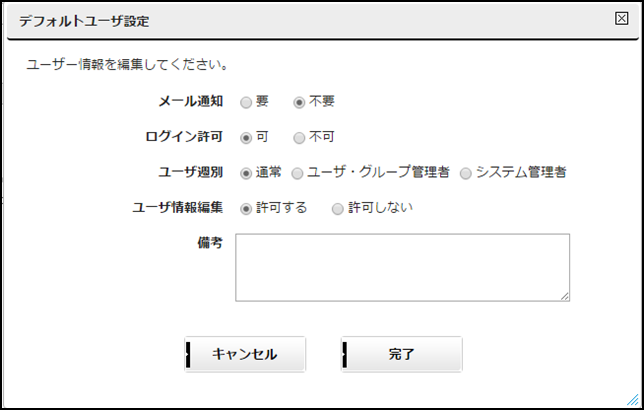Select 不要 for メール通知
Screen dimensions: 644x410
click(299, 102)
